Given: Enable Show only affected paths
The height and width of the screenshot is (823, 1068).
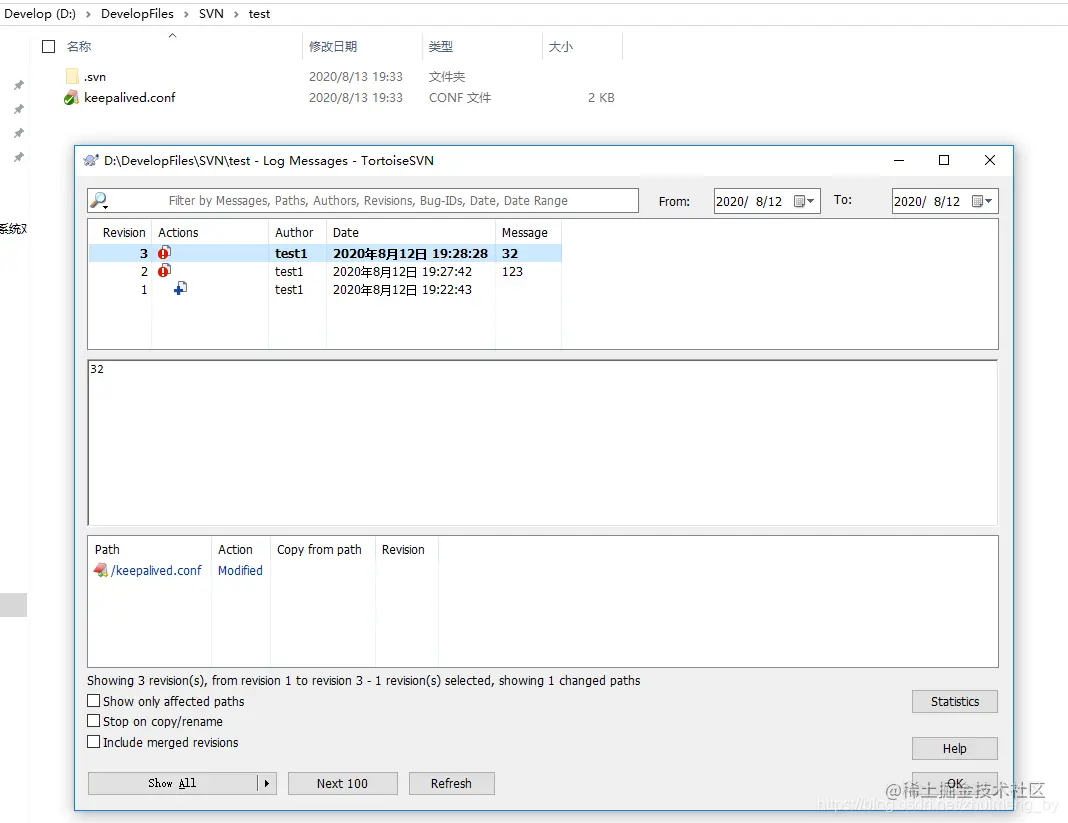Looking at the screenshot, I should (94, 700).
